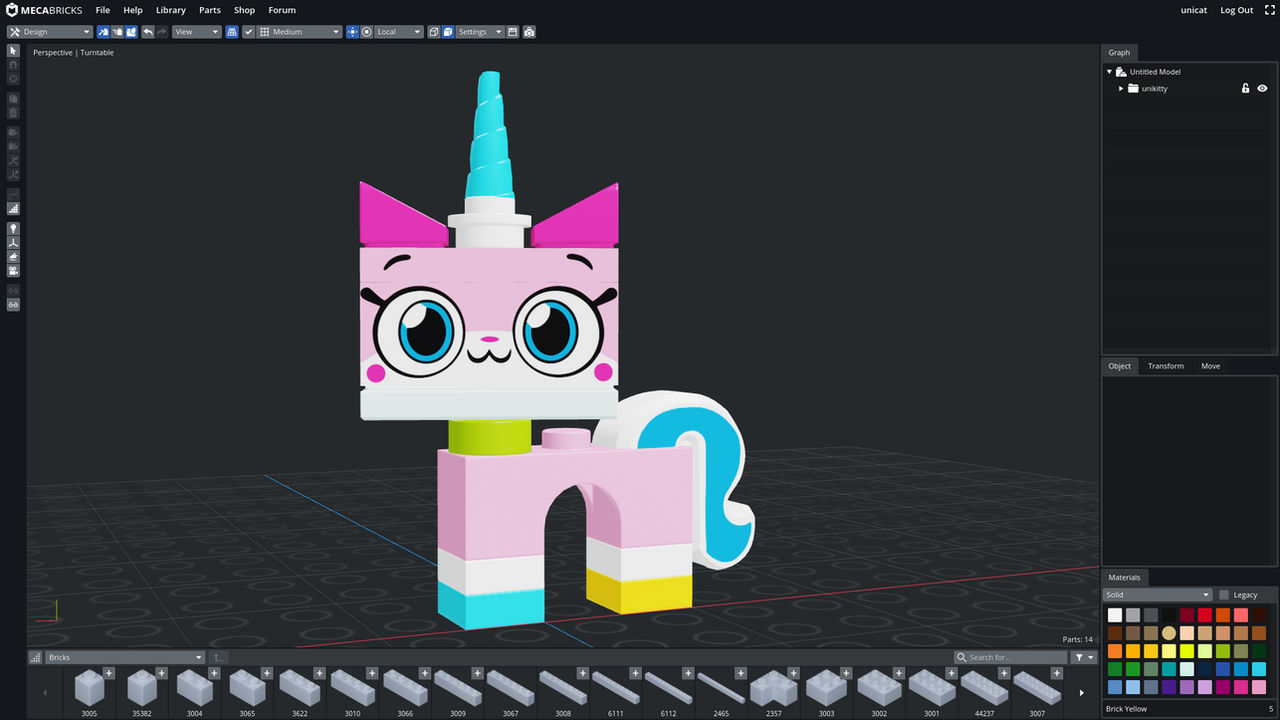
Task: Click the parts search field at the bottom
Action: pos(1010,657)
